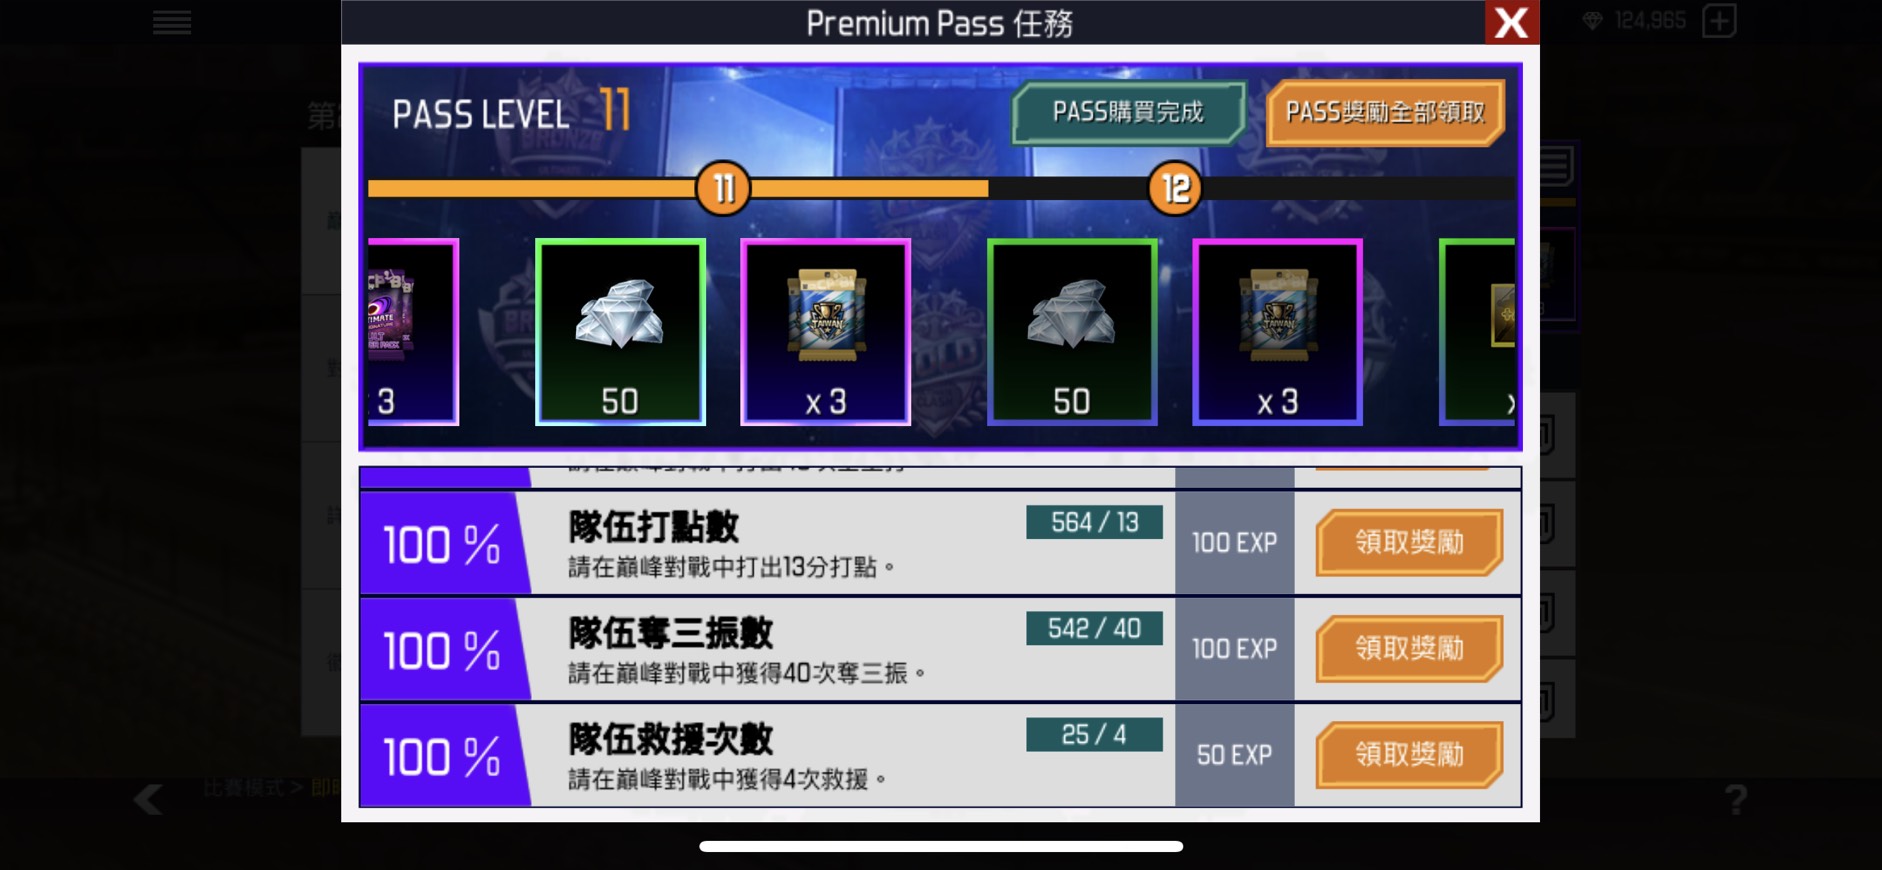
Task: Close the Premium Pass mission window
Action: (1511, 22)
